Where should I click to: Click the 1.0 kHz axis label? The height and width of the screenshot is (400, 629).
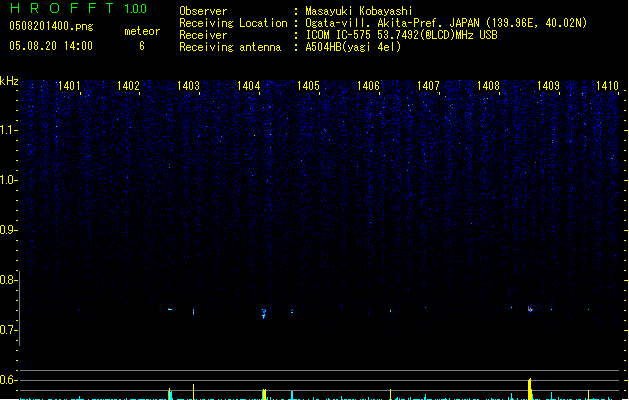click(8, 180)
